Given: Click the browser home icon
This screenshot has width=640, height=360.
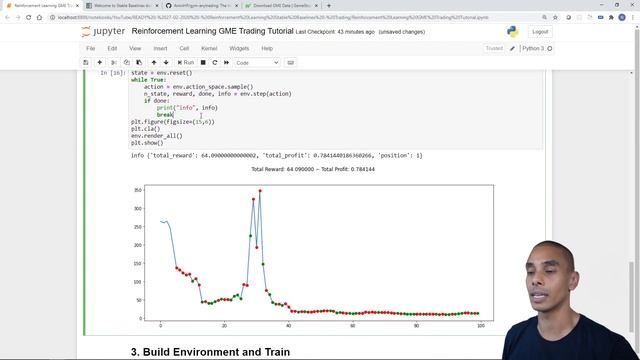Looking at the screenshot, I should pos(39,18).
